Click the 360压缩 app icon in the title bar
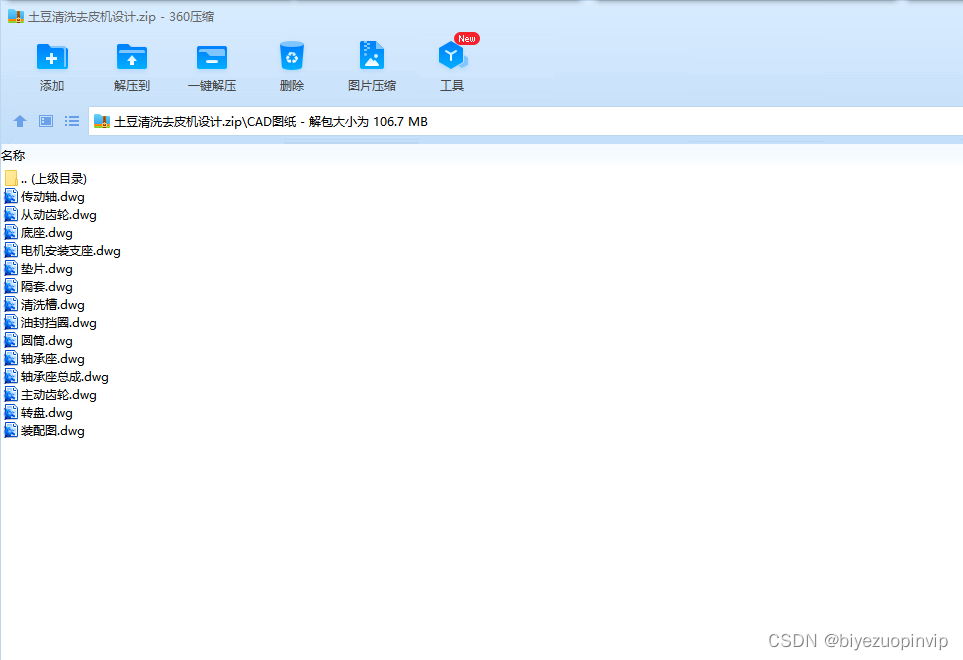The height and width of the screenshot is (660, 963). pyautogui.click(x=15, y=16)
